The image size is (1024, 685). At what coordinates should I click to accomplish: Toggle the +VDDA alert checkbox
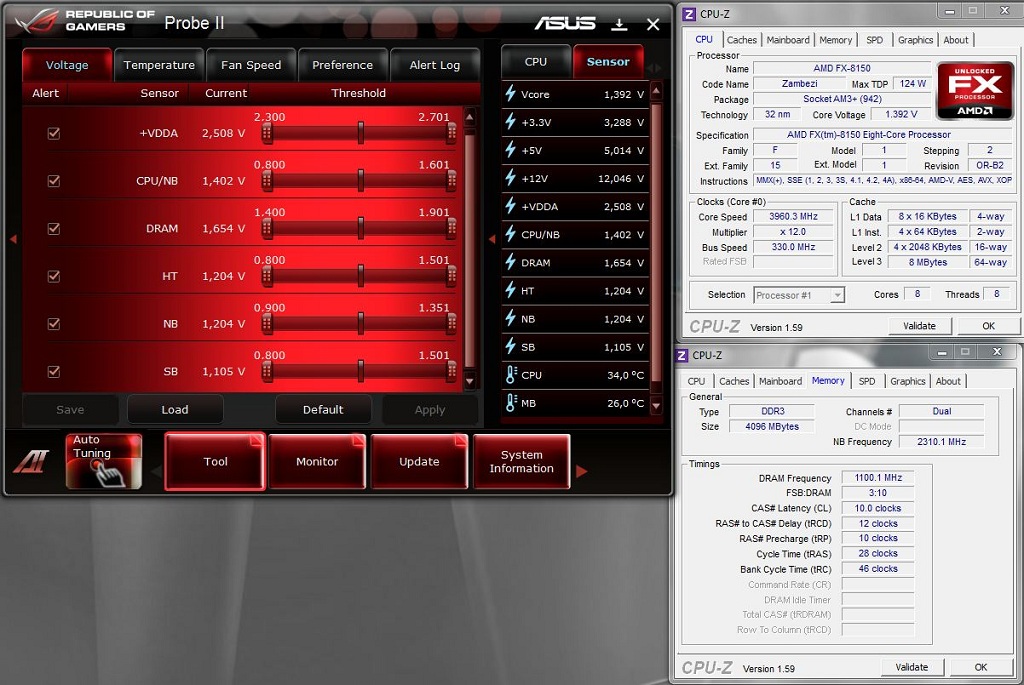coord(54,133)
